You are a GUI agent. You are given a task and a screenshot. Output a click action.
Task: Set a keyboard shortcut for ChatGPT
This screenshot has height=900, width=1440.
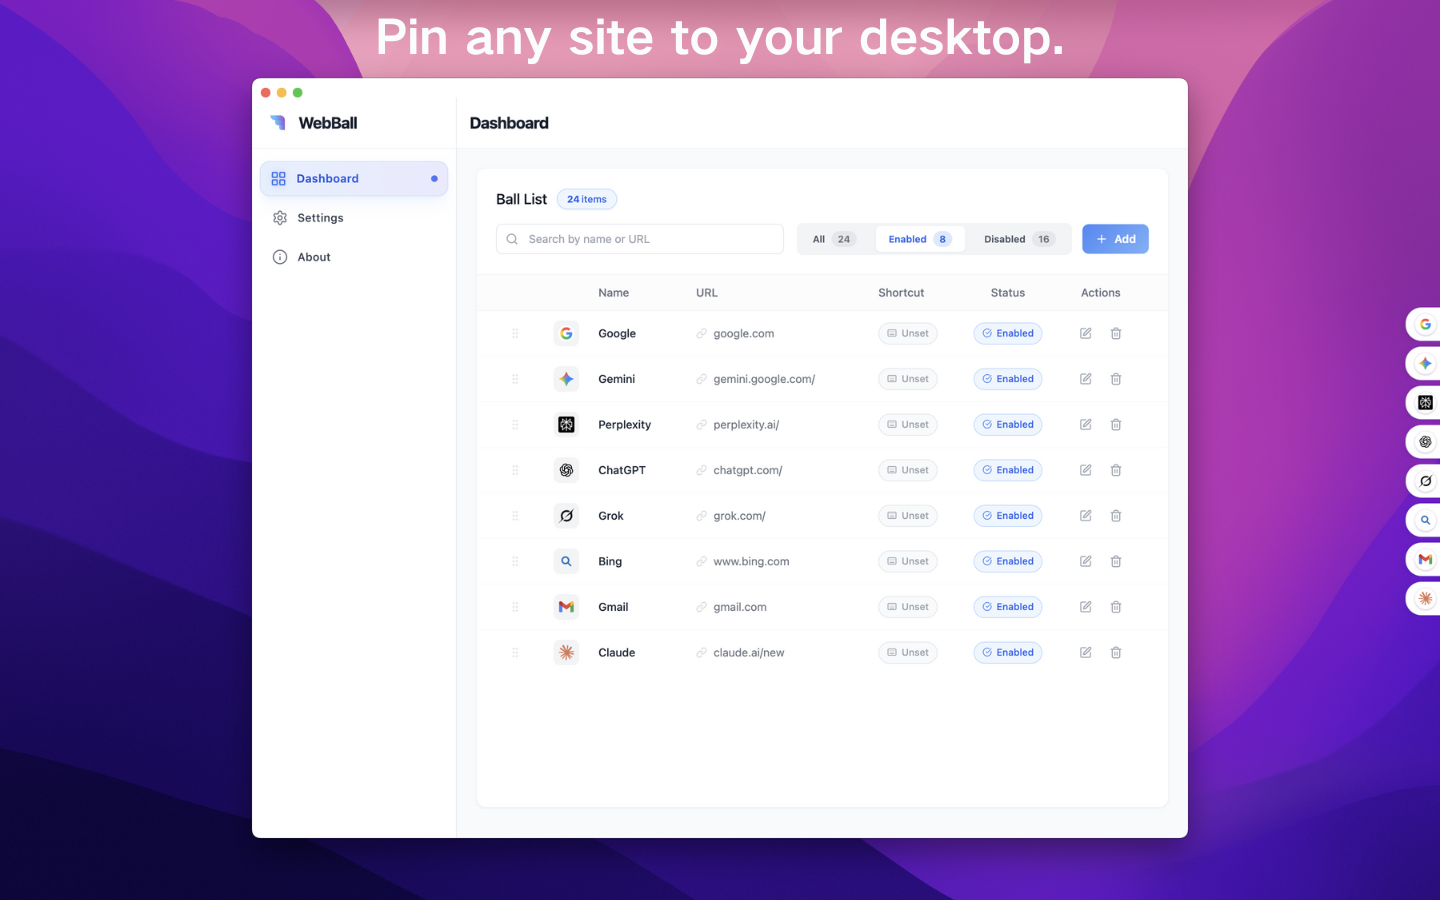907,470
